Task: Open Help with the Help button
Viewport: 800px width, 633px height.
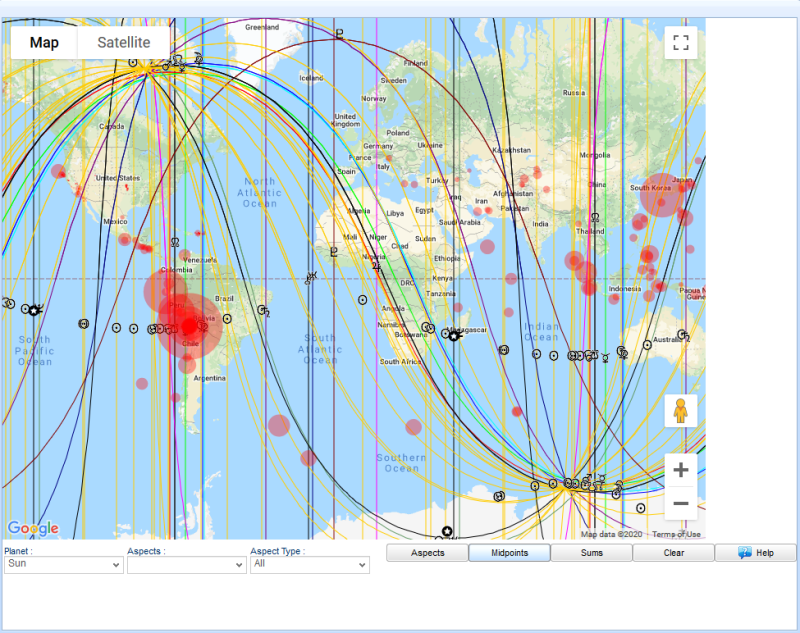Action: pyautogui.click(x=756, y=553)
